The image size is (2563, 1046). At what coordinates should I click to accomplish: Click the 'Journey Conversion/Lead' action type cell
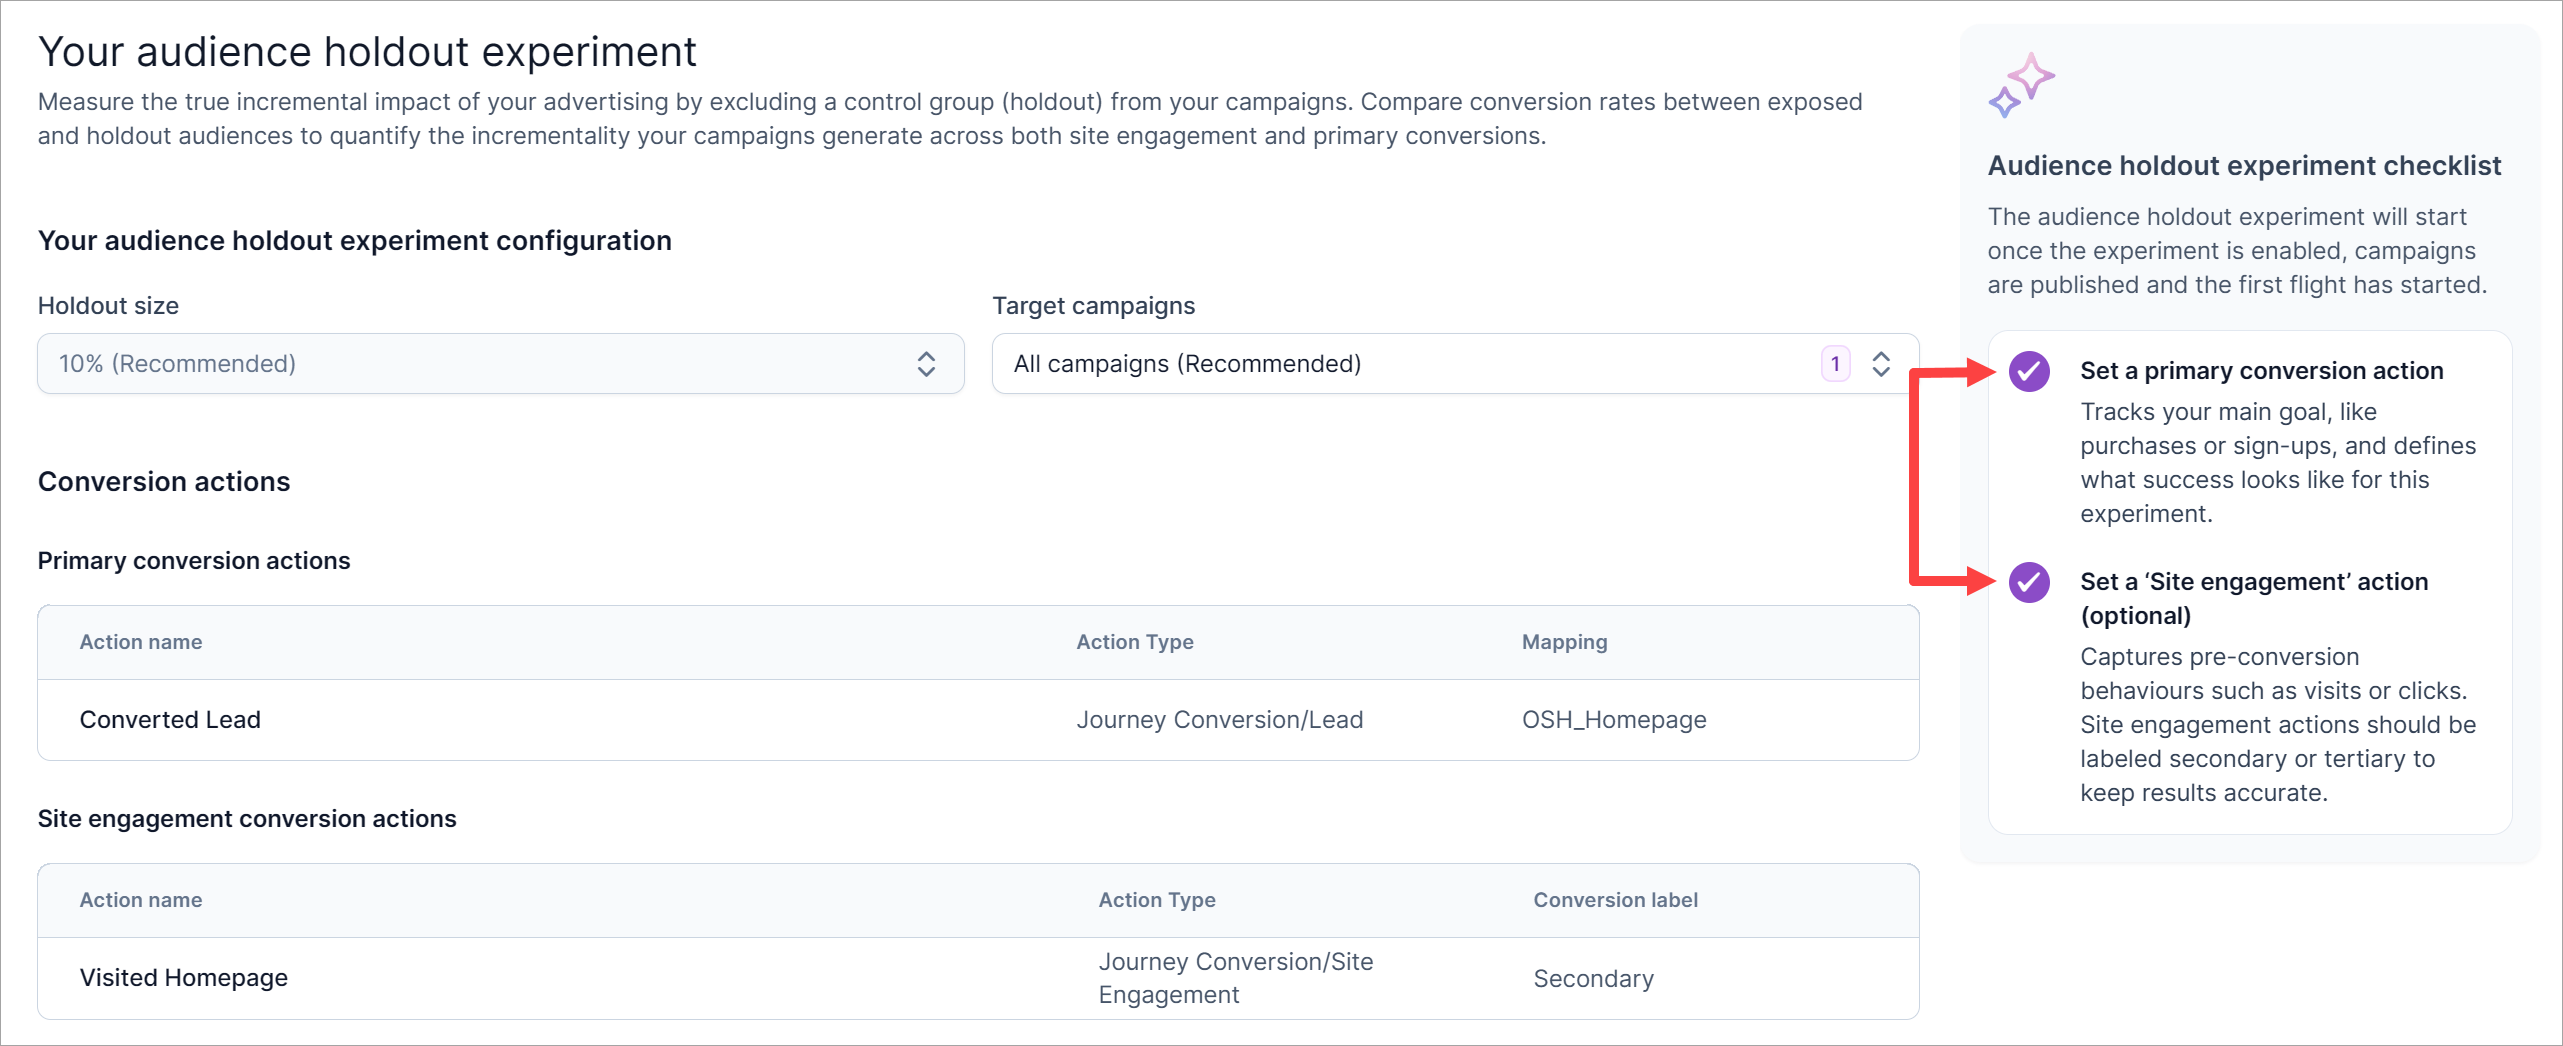point(1219,720)
